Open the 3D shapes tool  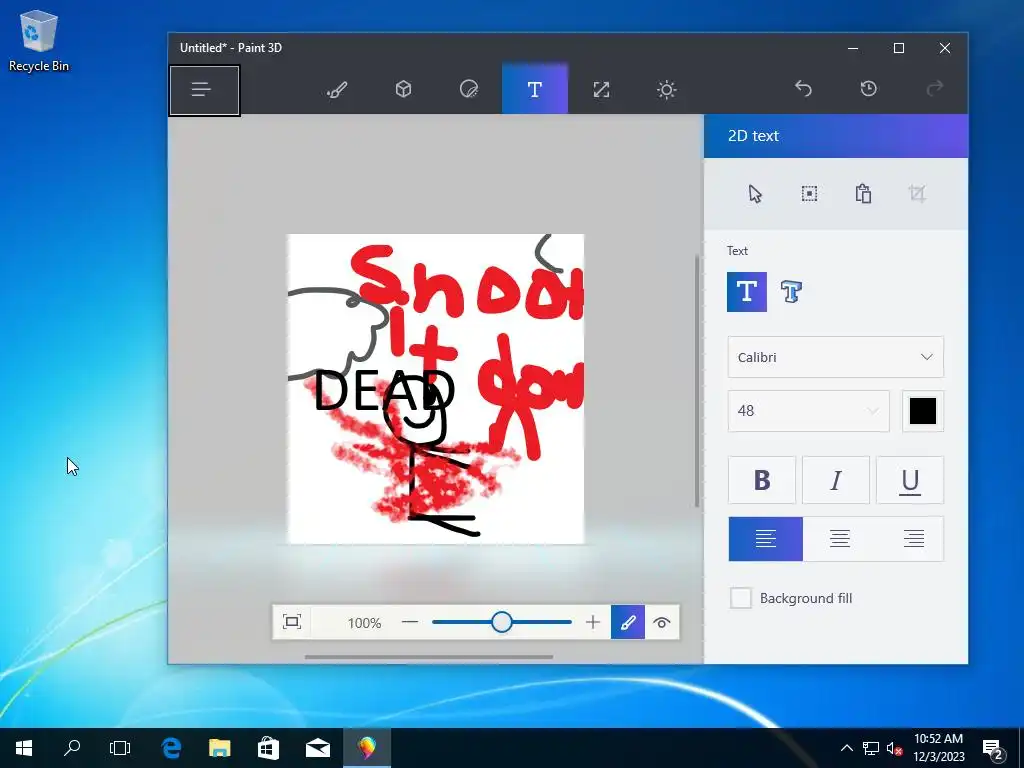point(404,89)
